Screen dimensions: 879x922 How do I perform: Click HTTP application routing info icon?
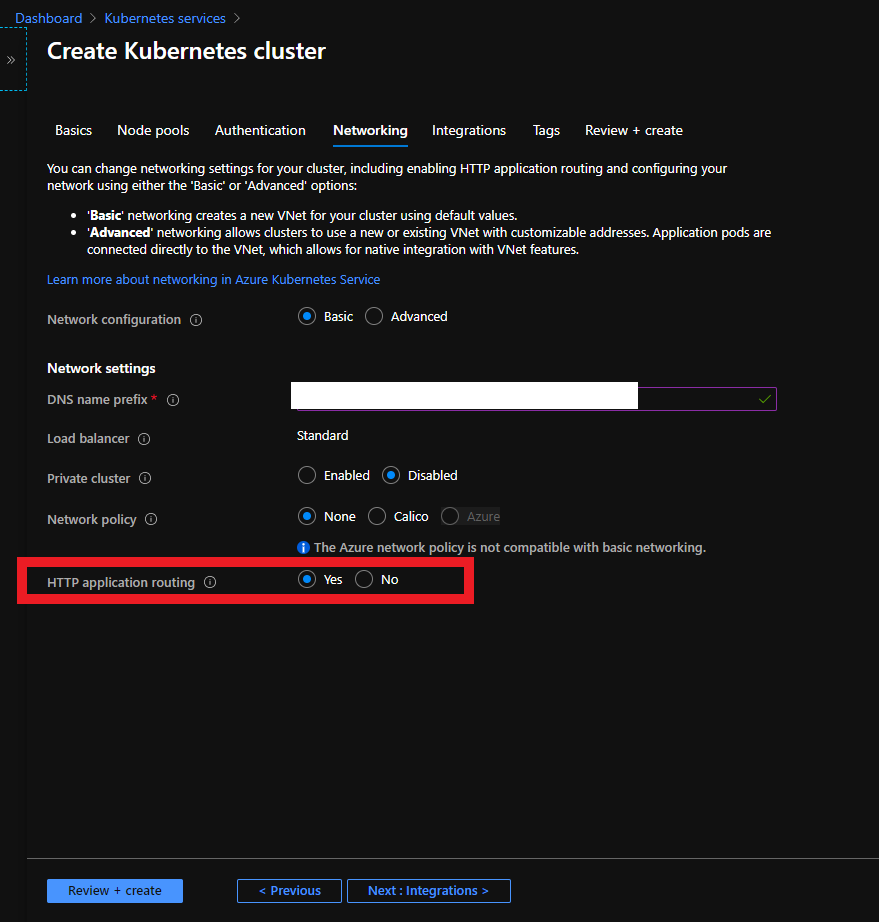(x=210, y=582)
